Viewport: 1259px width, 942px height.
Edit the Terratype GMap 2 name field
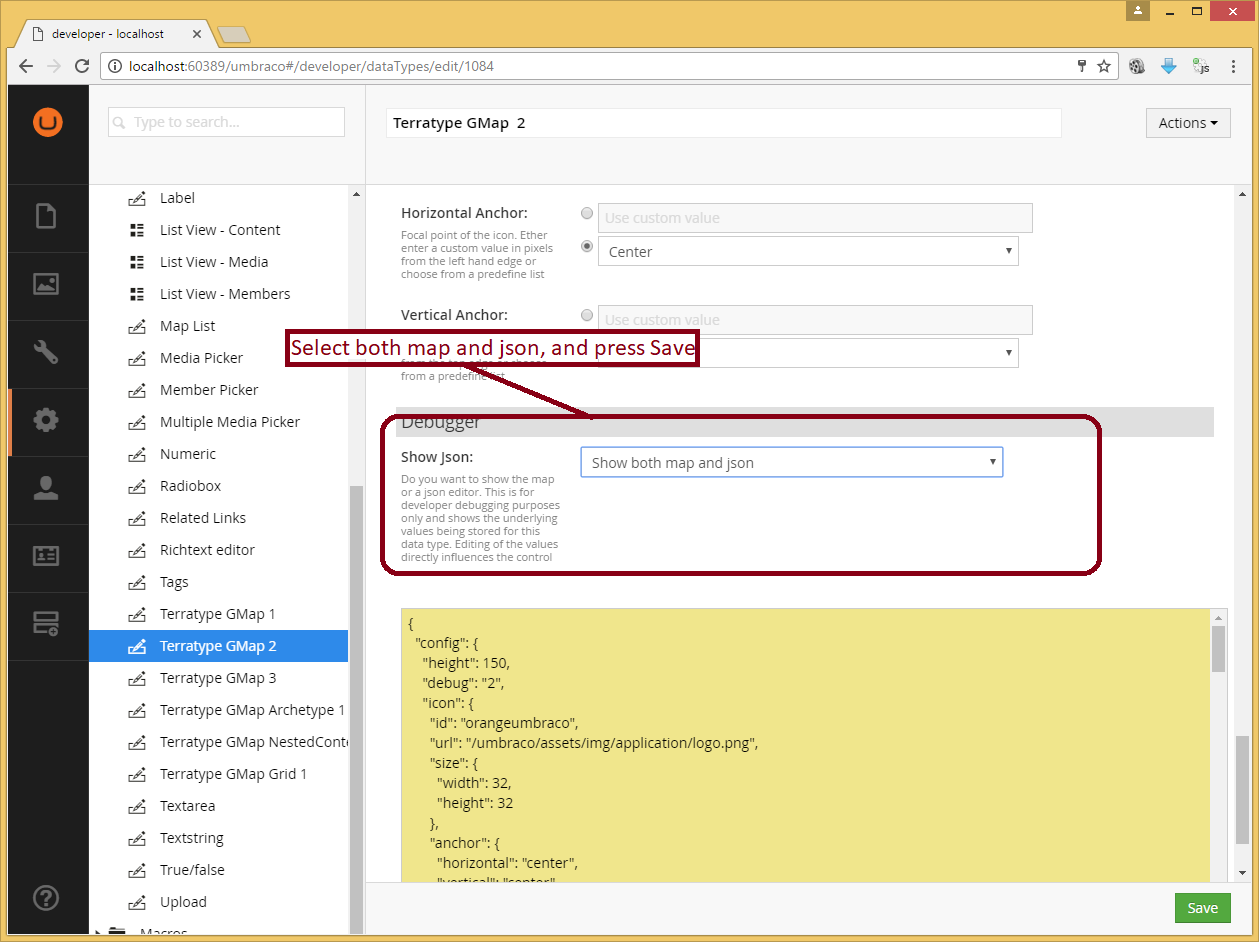coord(723,123)
